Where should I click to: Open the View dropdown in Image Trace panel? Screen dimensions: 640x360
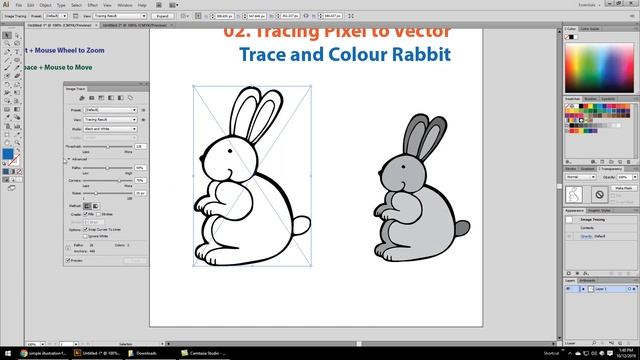point(110,120)
